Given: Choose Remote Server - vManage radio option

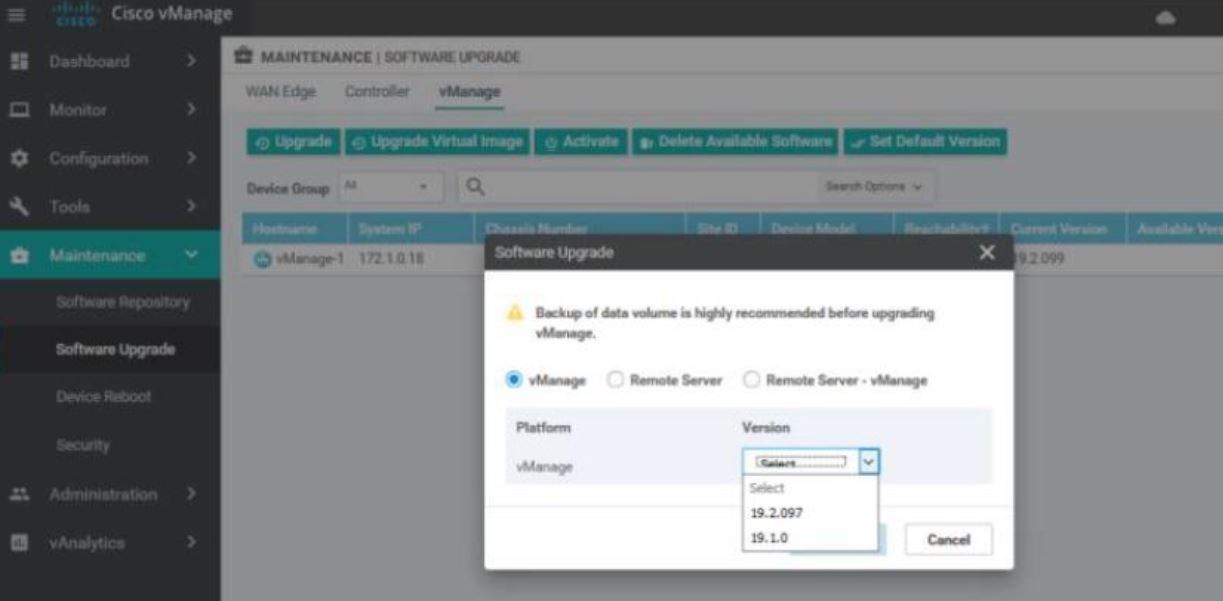Looking at the screenshot, I should point(752,380).
